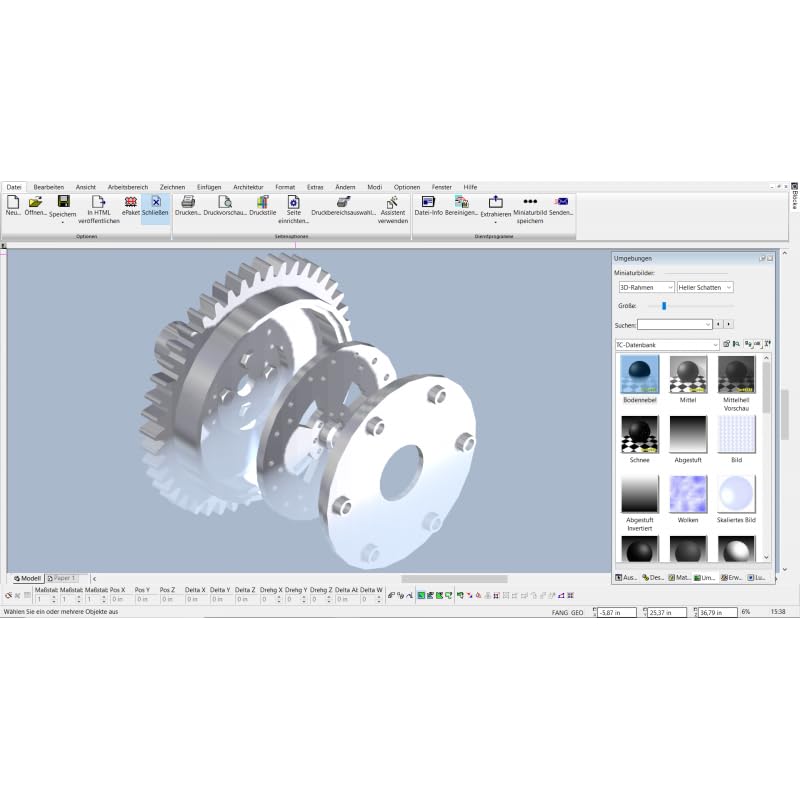Send drawing via Senden icon
Image resolution: width=800 pixels, height=800 pixels.
[561, 202]
